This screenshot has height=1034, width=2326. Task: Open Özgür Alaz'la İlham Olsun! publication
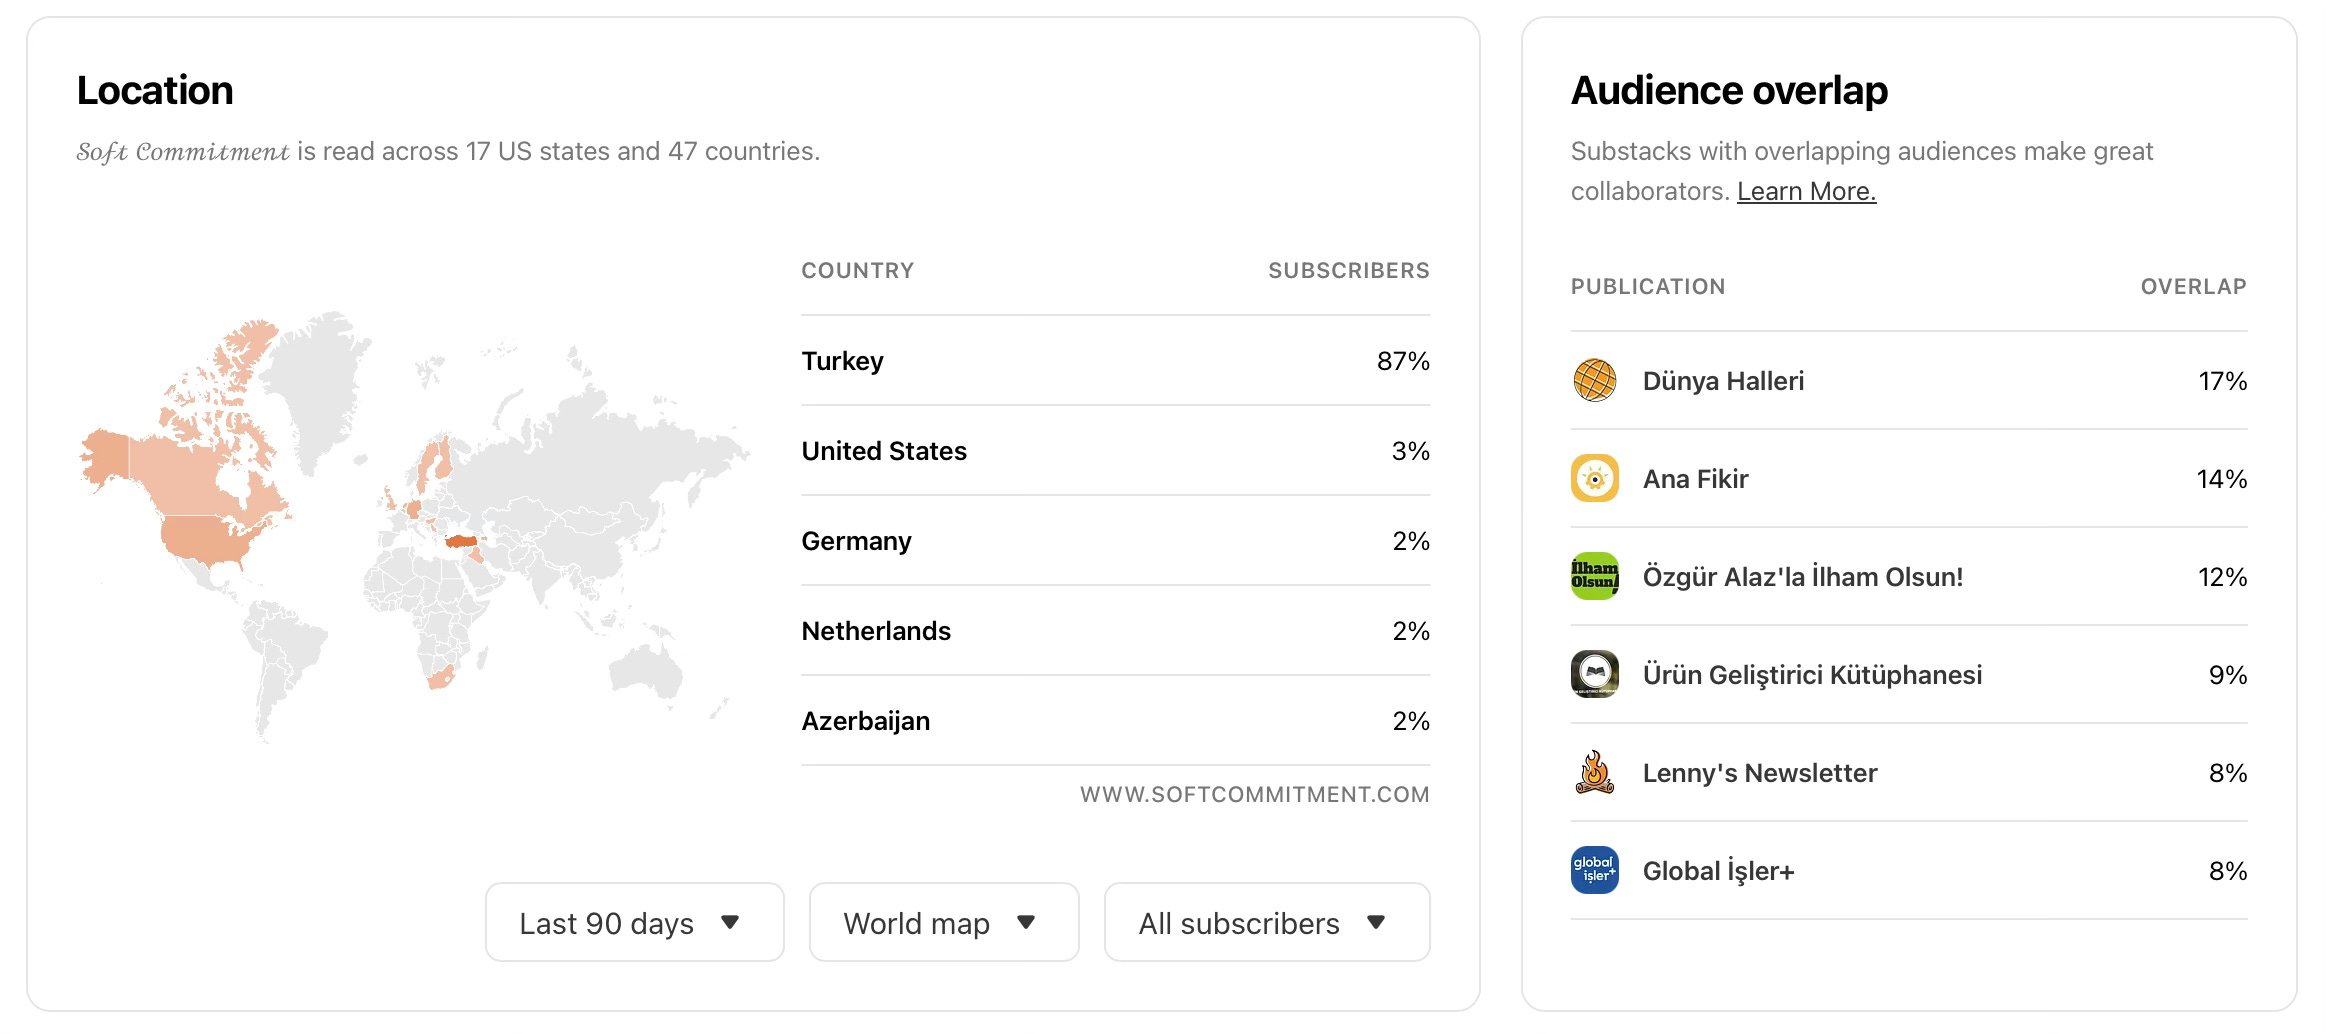tap(1802, 577)
